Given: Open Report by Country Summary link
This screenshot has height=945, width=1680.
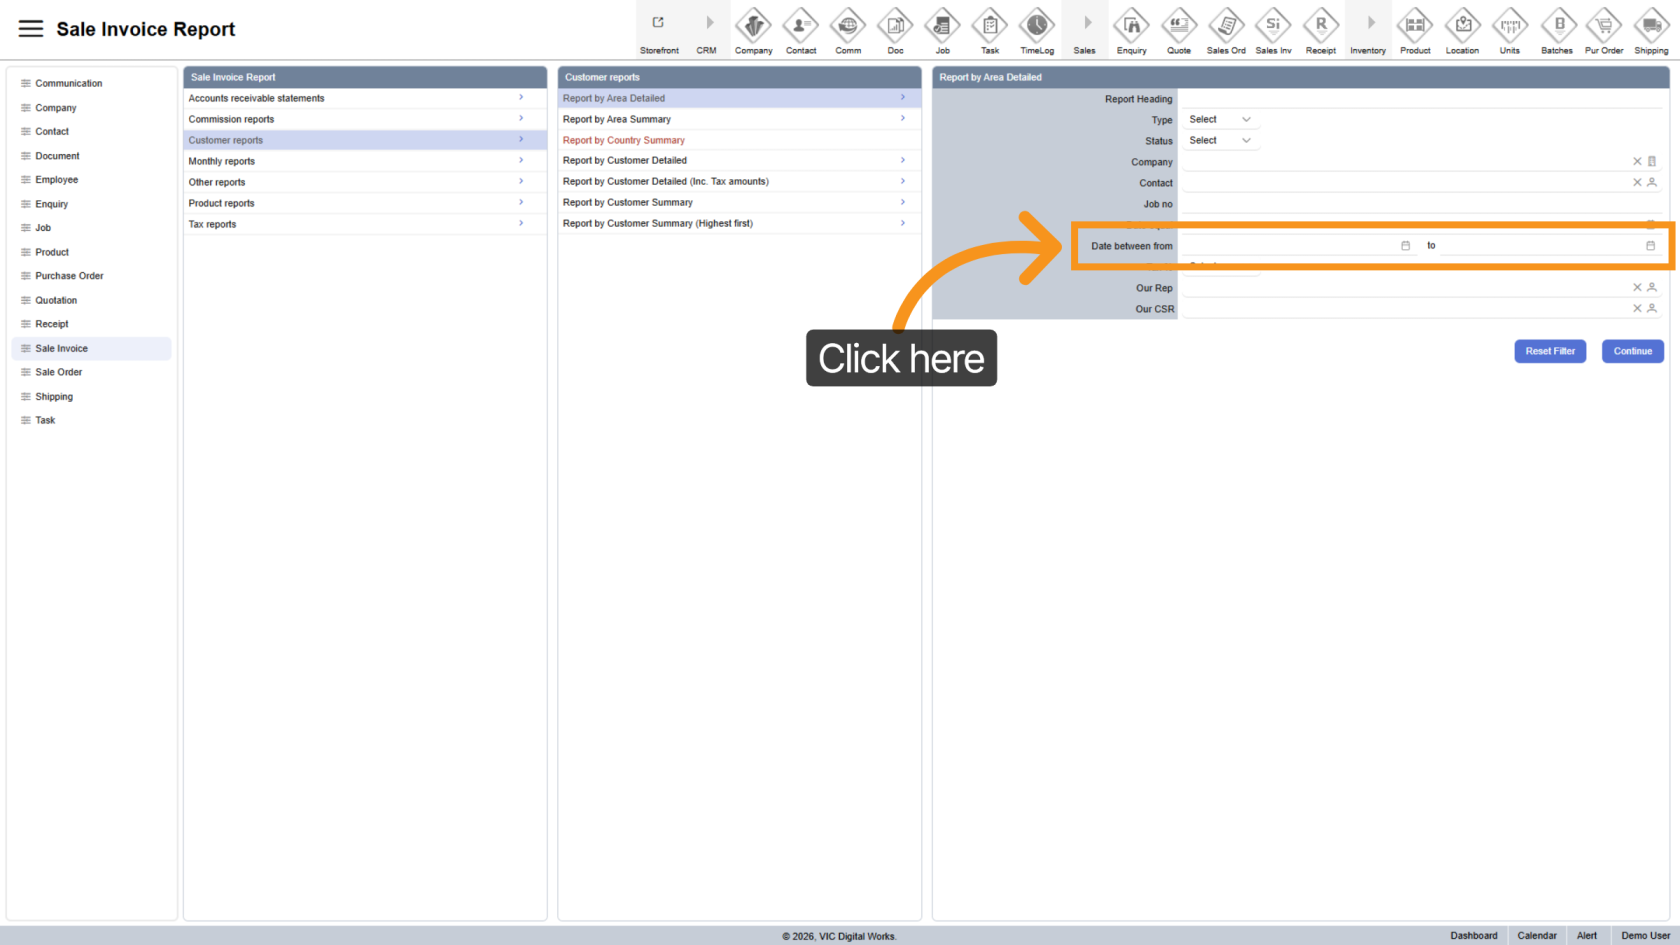Looking at the screenshot, I should 624,140.
